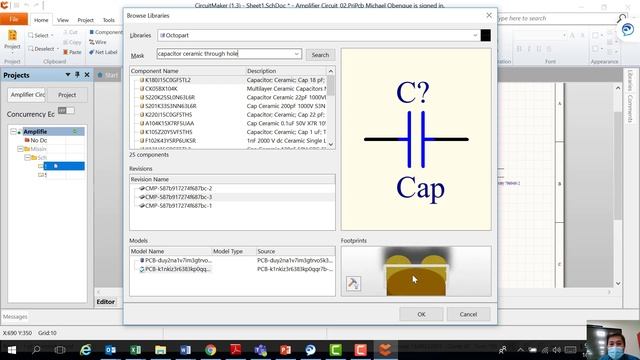Open File Explorer from the taskbar
The image size is (640, 360).
(160, 350)
